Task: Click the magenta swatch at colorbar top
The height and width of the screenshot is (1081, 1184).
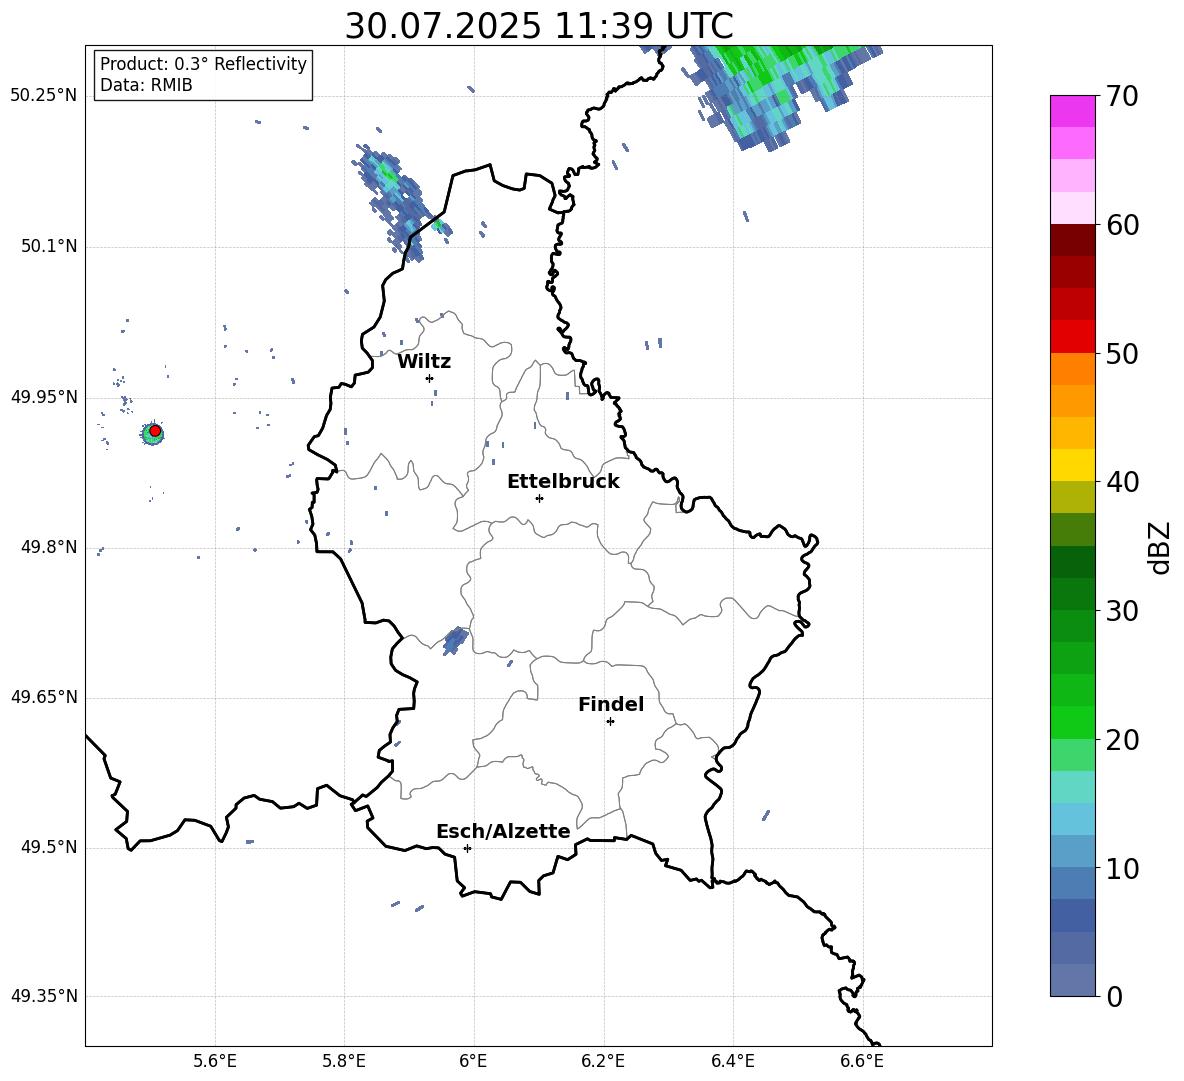Action: click(1073, 111)
